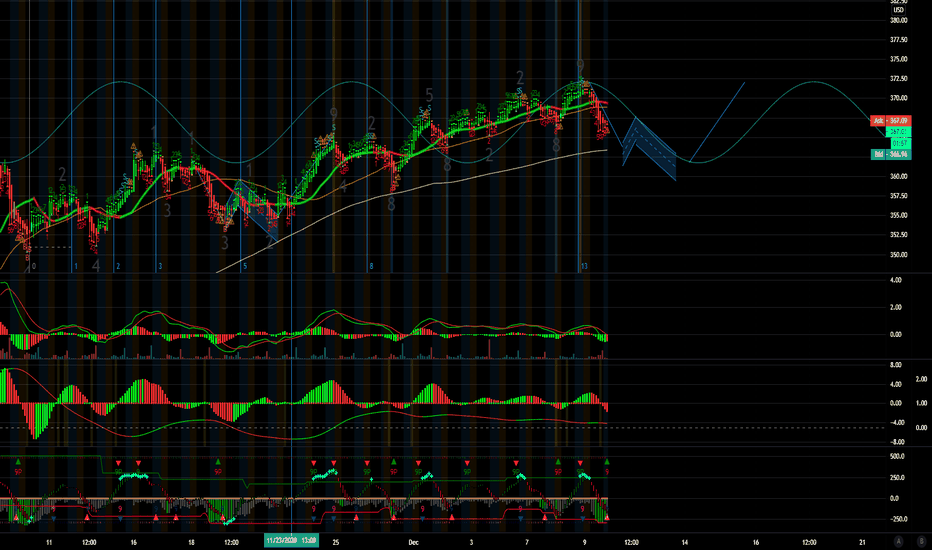This screenshot has width=932, height=550.
Task: Click the -8.00 indicator scale value
Action: click(896, 442)
